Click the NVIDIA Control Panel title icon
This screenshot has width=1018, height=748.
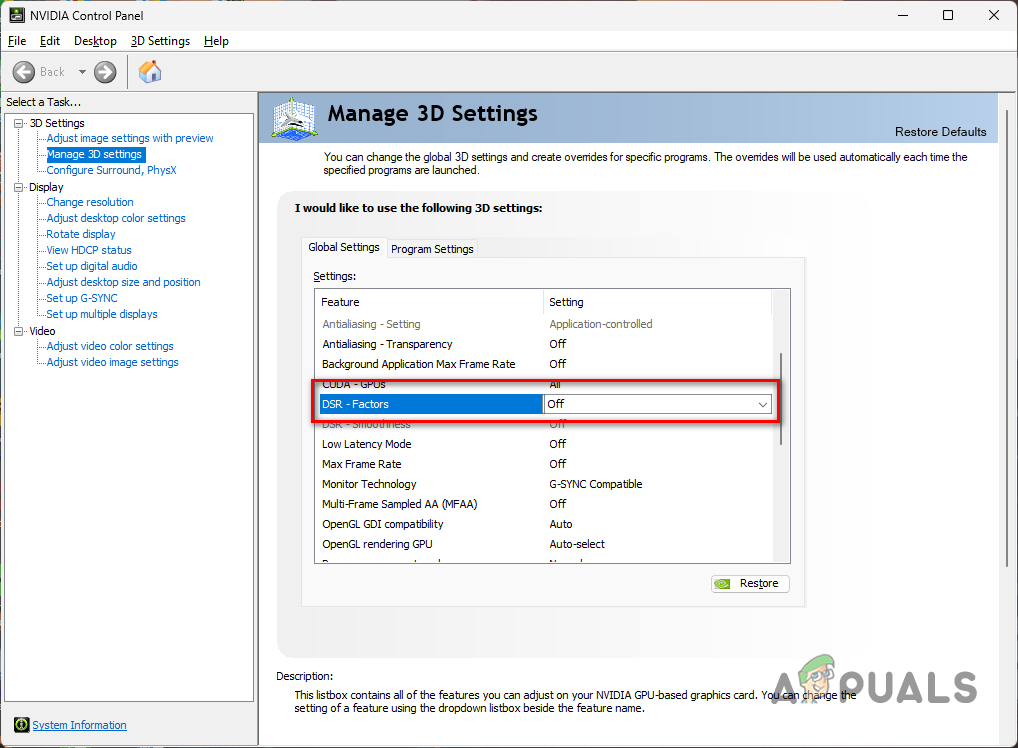pos(17,15)
